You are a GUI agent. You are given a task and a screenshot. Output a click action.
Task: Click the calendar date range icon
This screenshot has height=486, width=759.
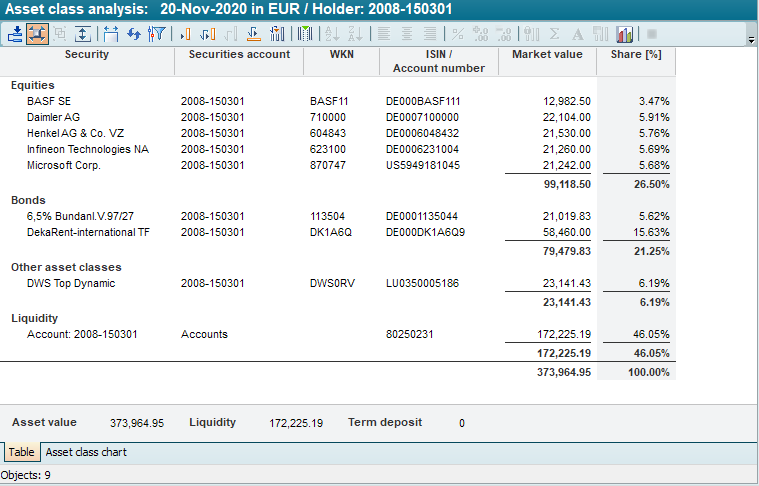110,34
